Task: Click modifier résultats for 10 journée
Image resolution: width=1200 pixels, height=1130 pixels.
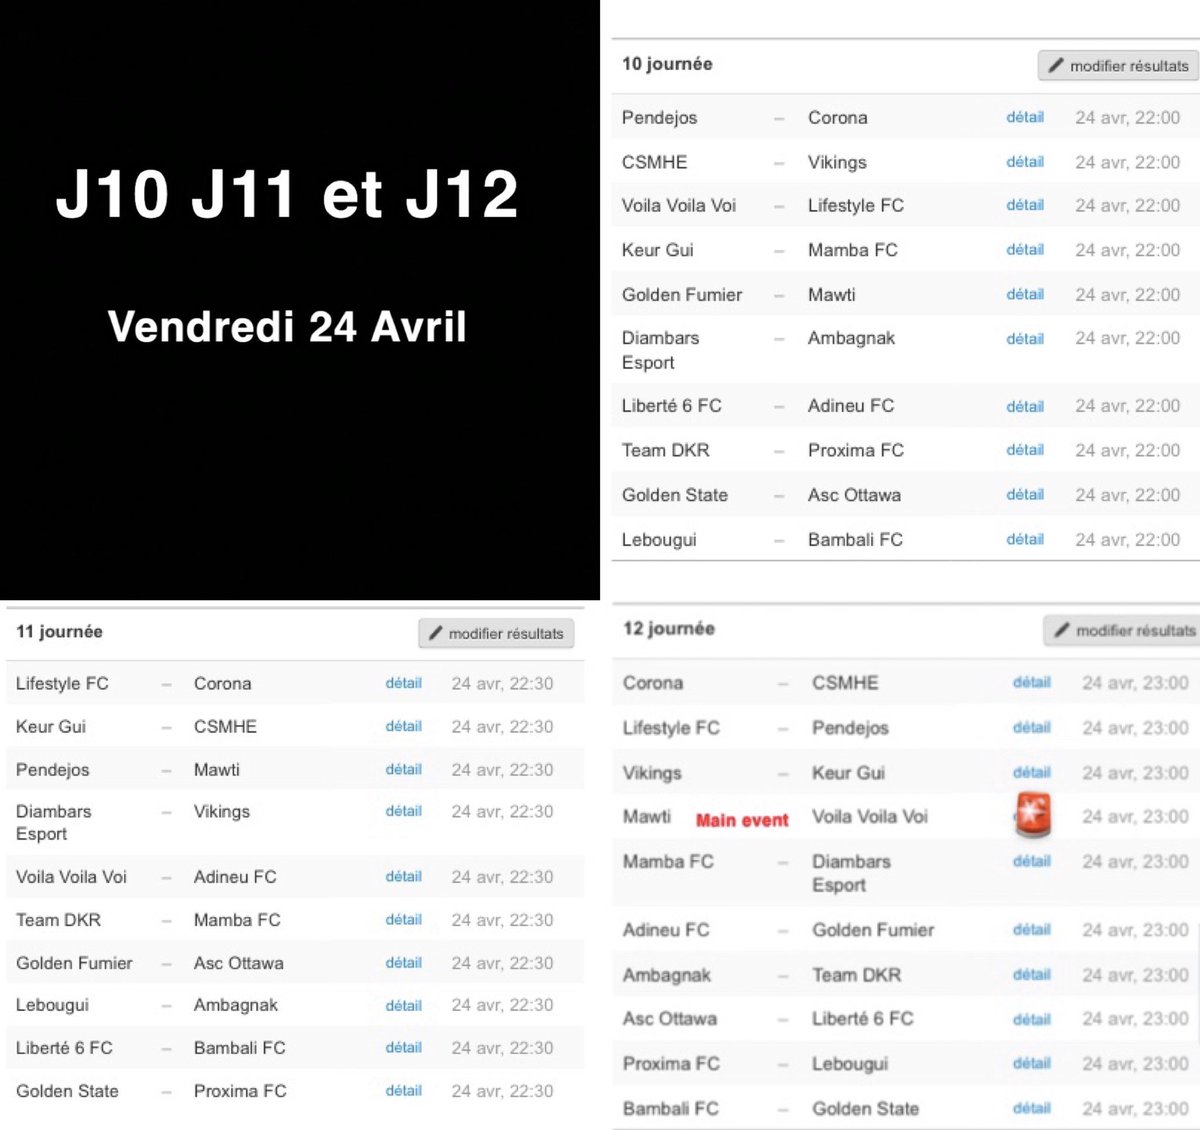Action: pos(1118,66)
